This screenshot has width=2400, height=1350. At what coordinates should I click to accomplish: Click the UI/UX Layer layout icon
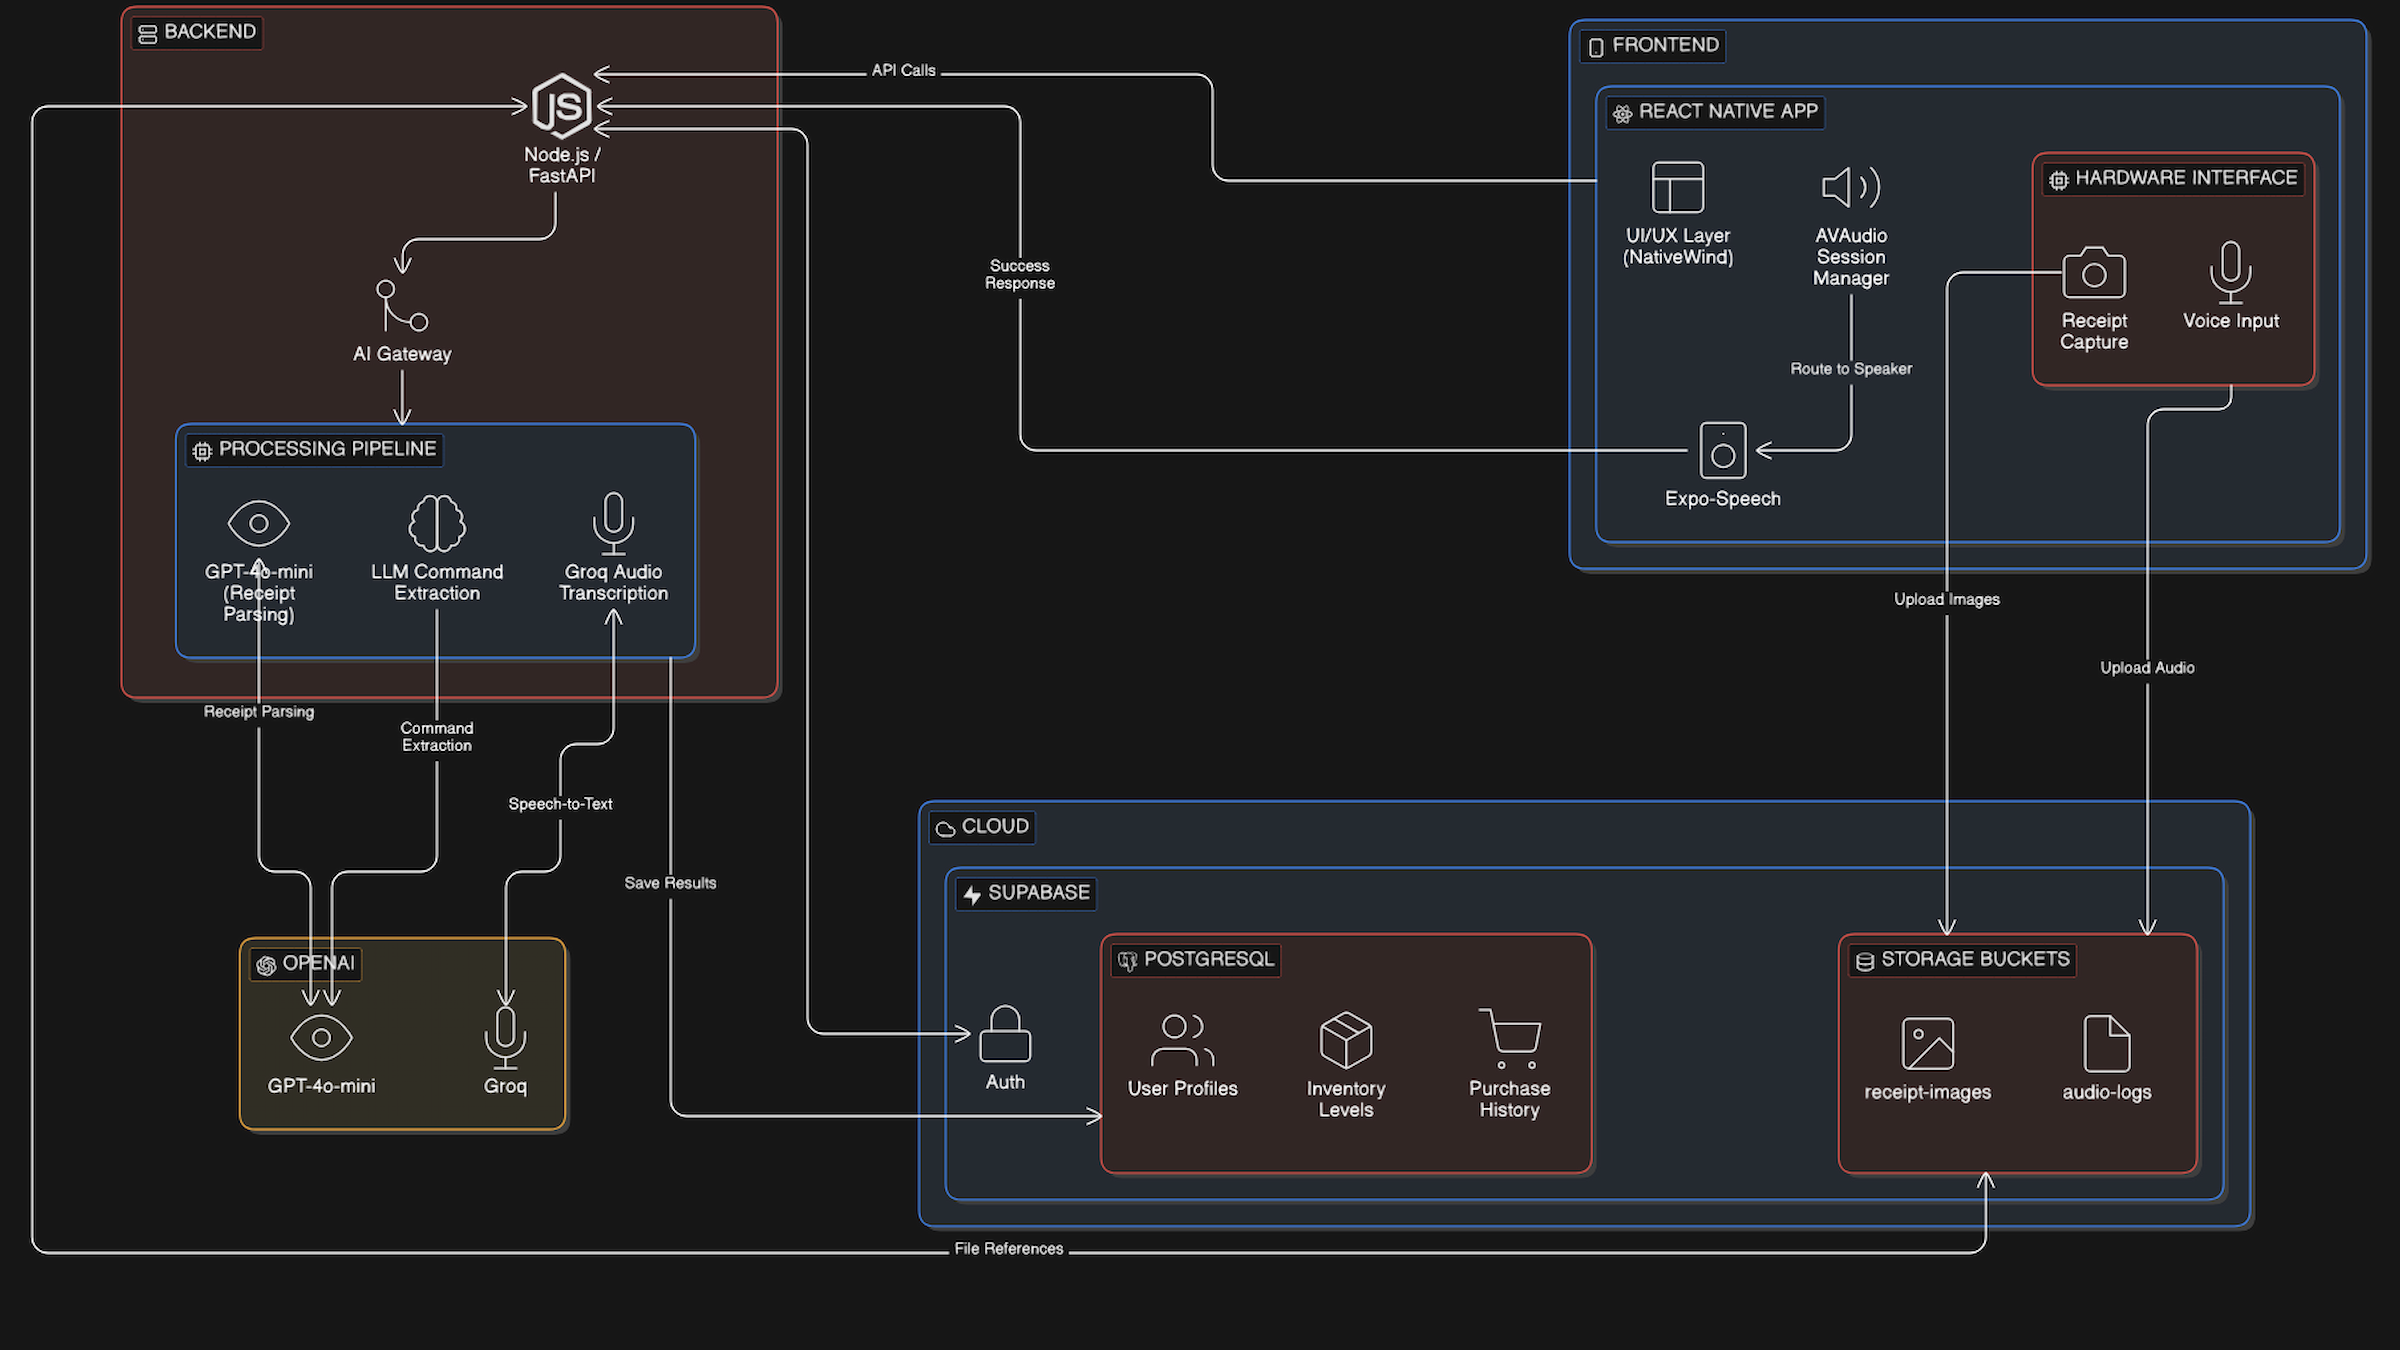(1677, 187)
